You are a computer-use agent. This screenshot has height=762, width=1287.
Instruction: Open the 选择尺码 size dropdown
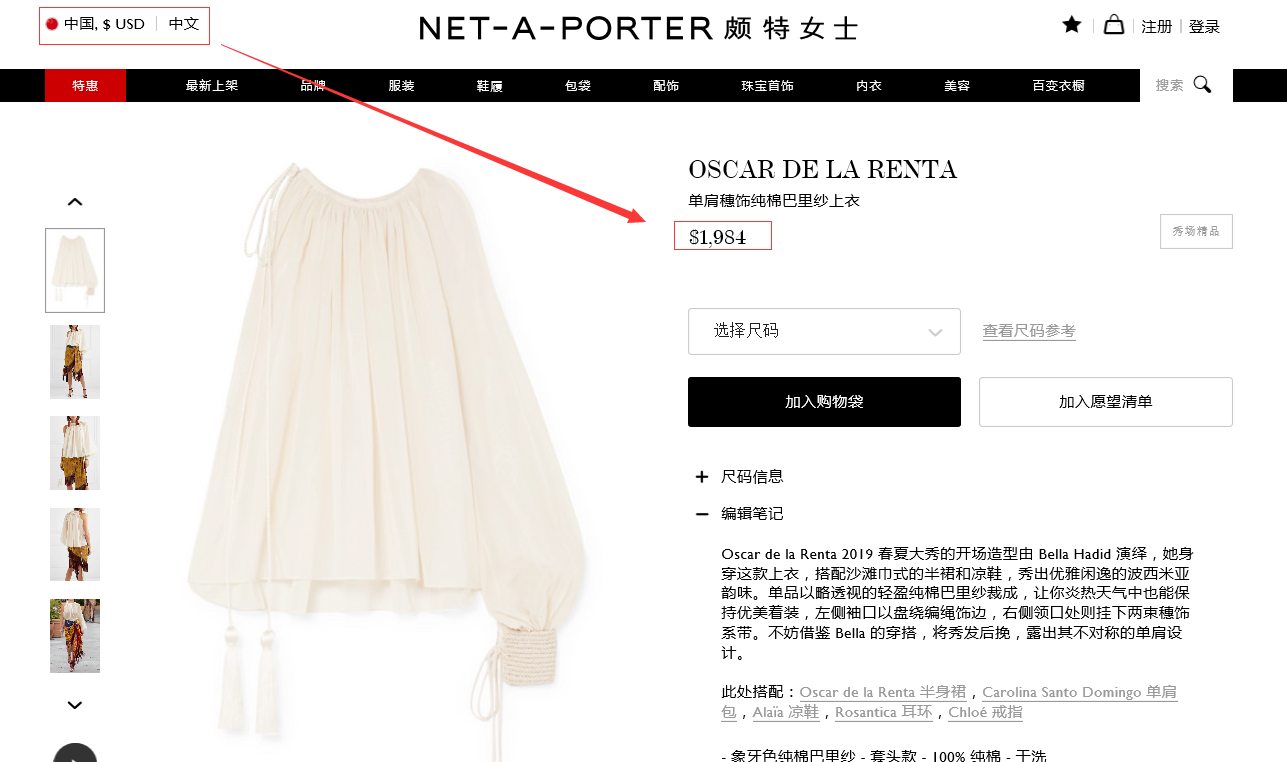click(x=824, y=331)
